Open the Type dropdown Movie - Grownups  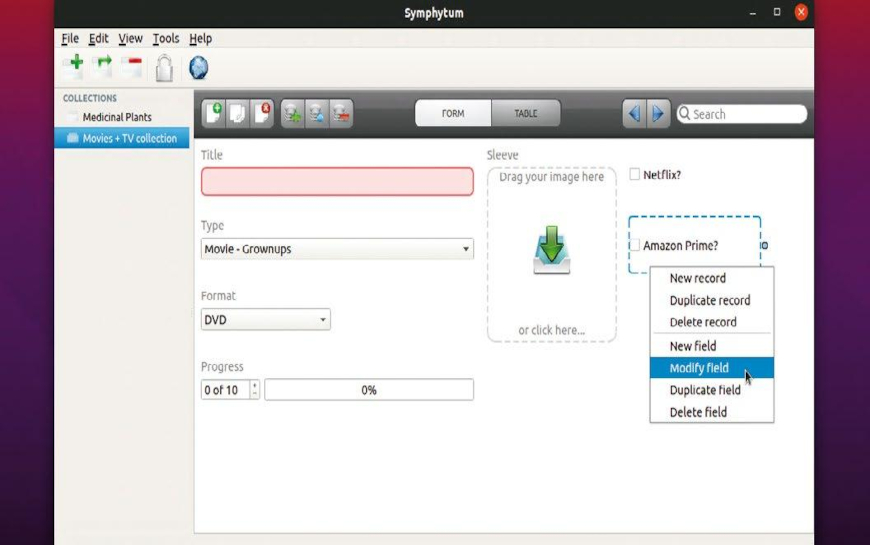[x=337, y=249]
